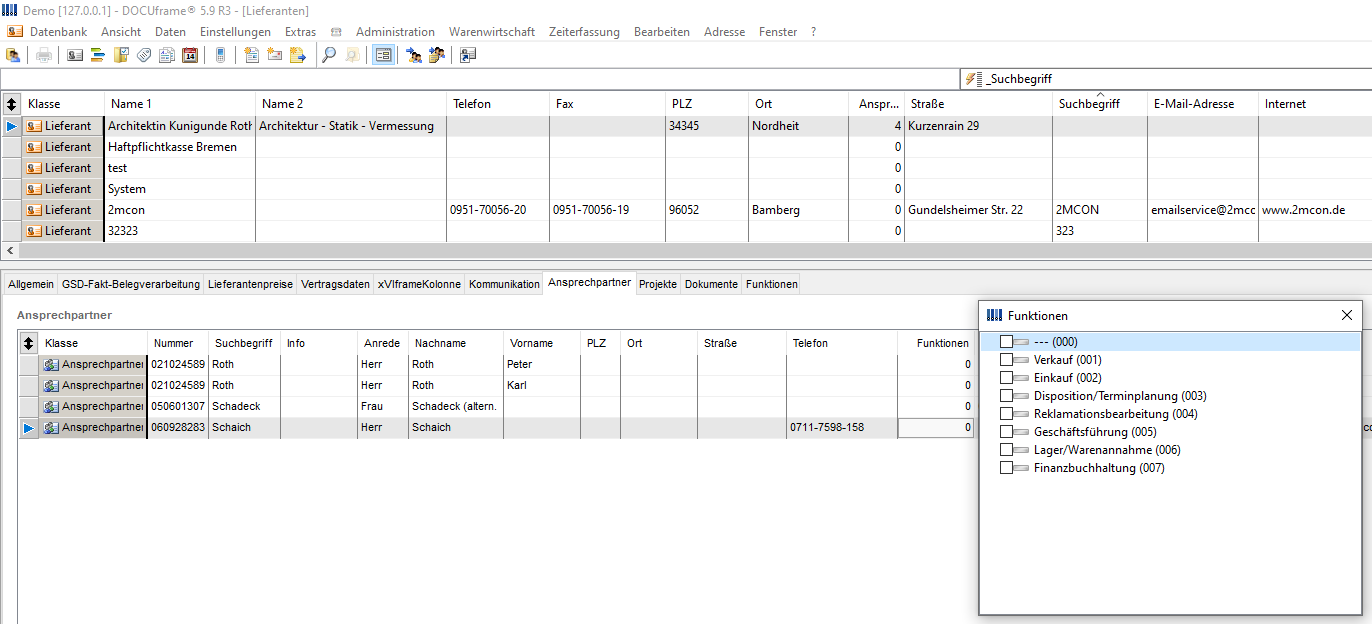This screenshot has width=1372, height=624.
Task: Check Finanzbuchhaltung (007) checkbox
Action: [x=1007, y=468]
